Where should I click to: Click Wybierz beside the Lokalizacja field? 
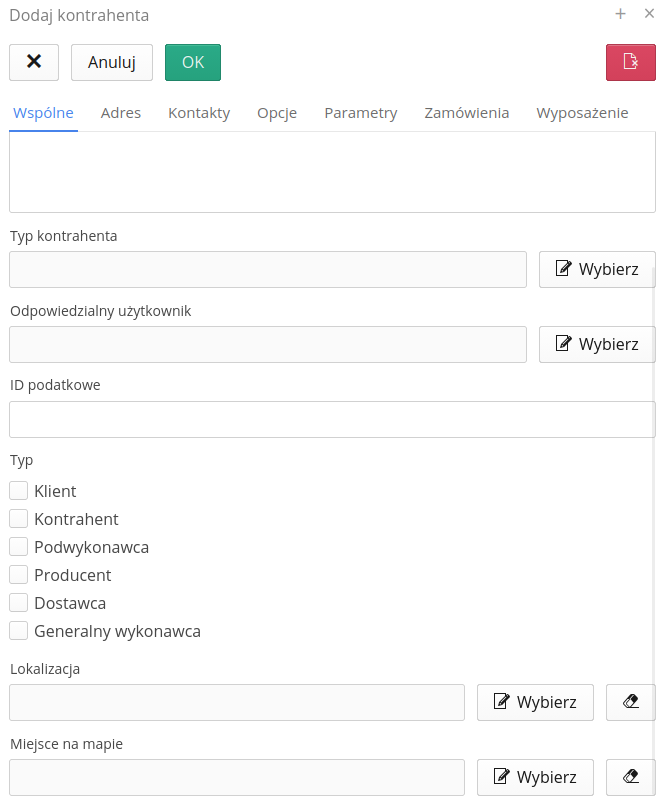point(535,702)
